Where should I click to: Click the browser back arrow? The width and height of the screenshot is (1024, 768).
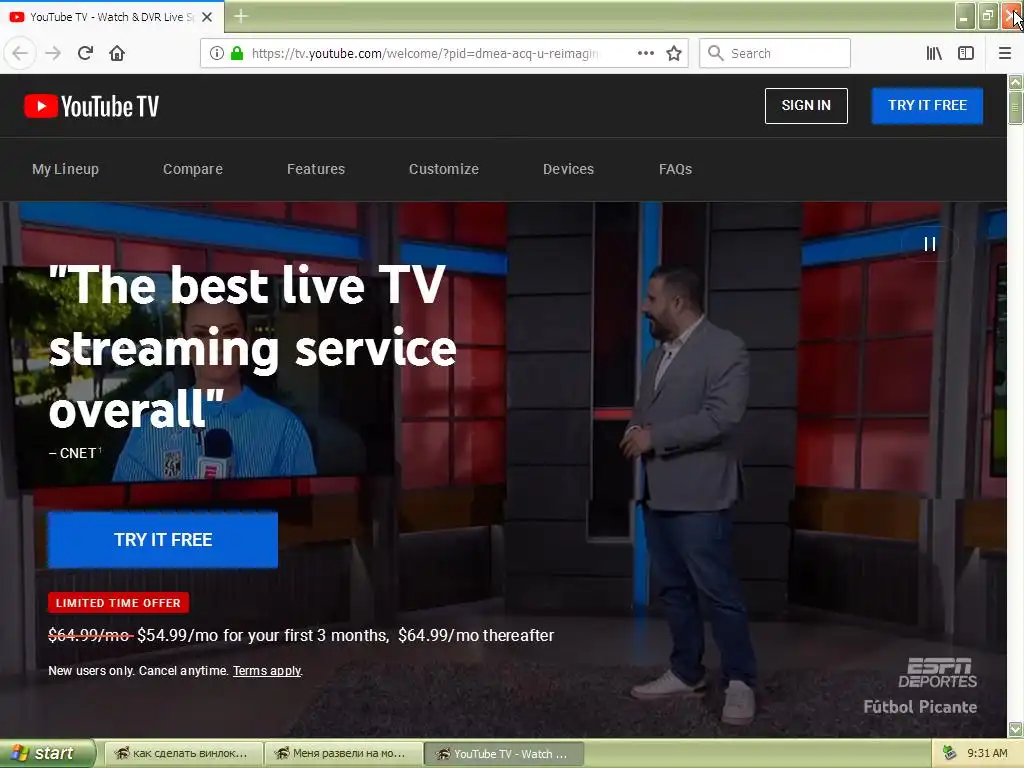[x=20, y=53]
